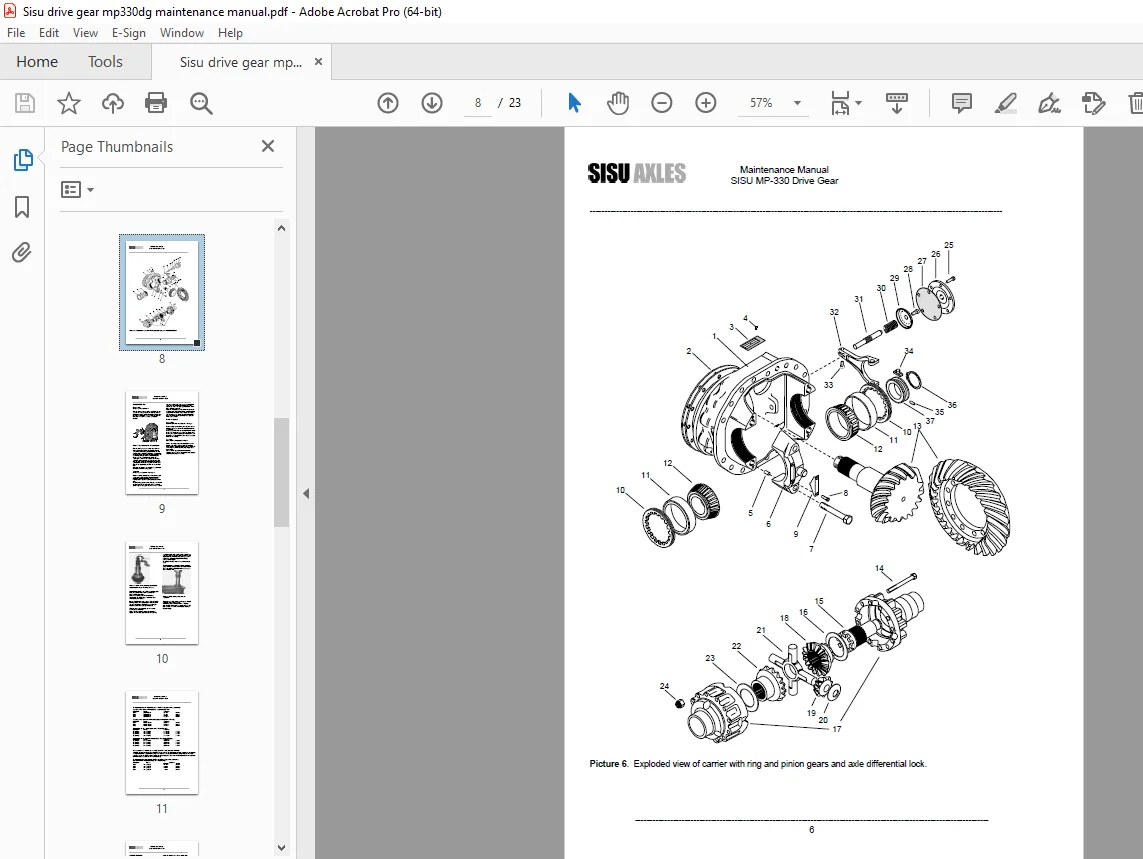This screenshot has height=859, width=1143.
Task: Add a sticky note comment
Action: coord(961,103)
